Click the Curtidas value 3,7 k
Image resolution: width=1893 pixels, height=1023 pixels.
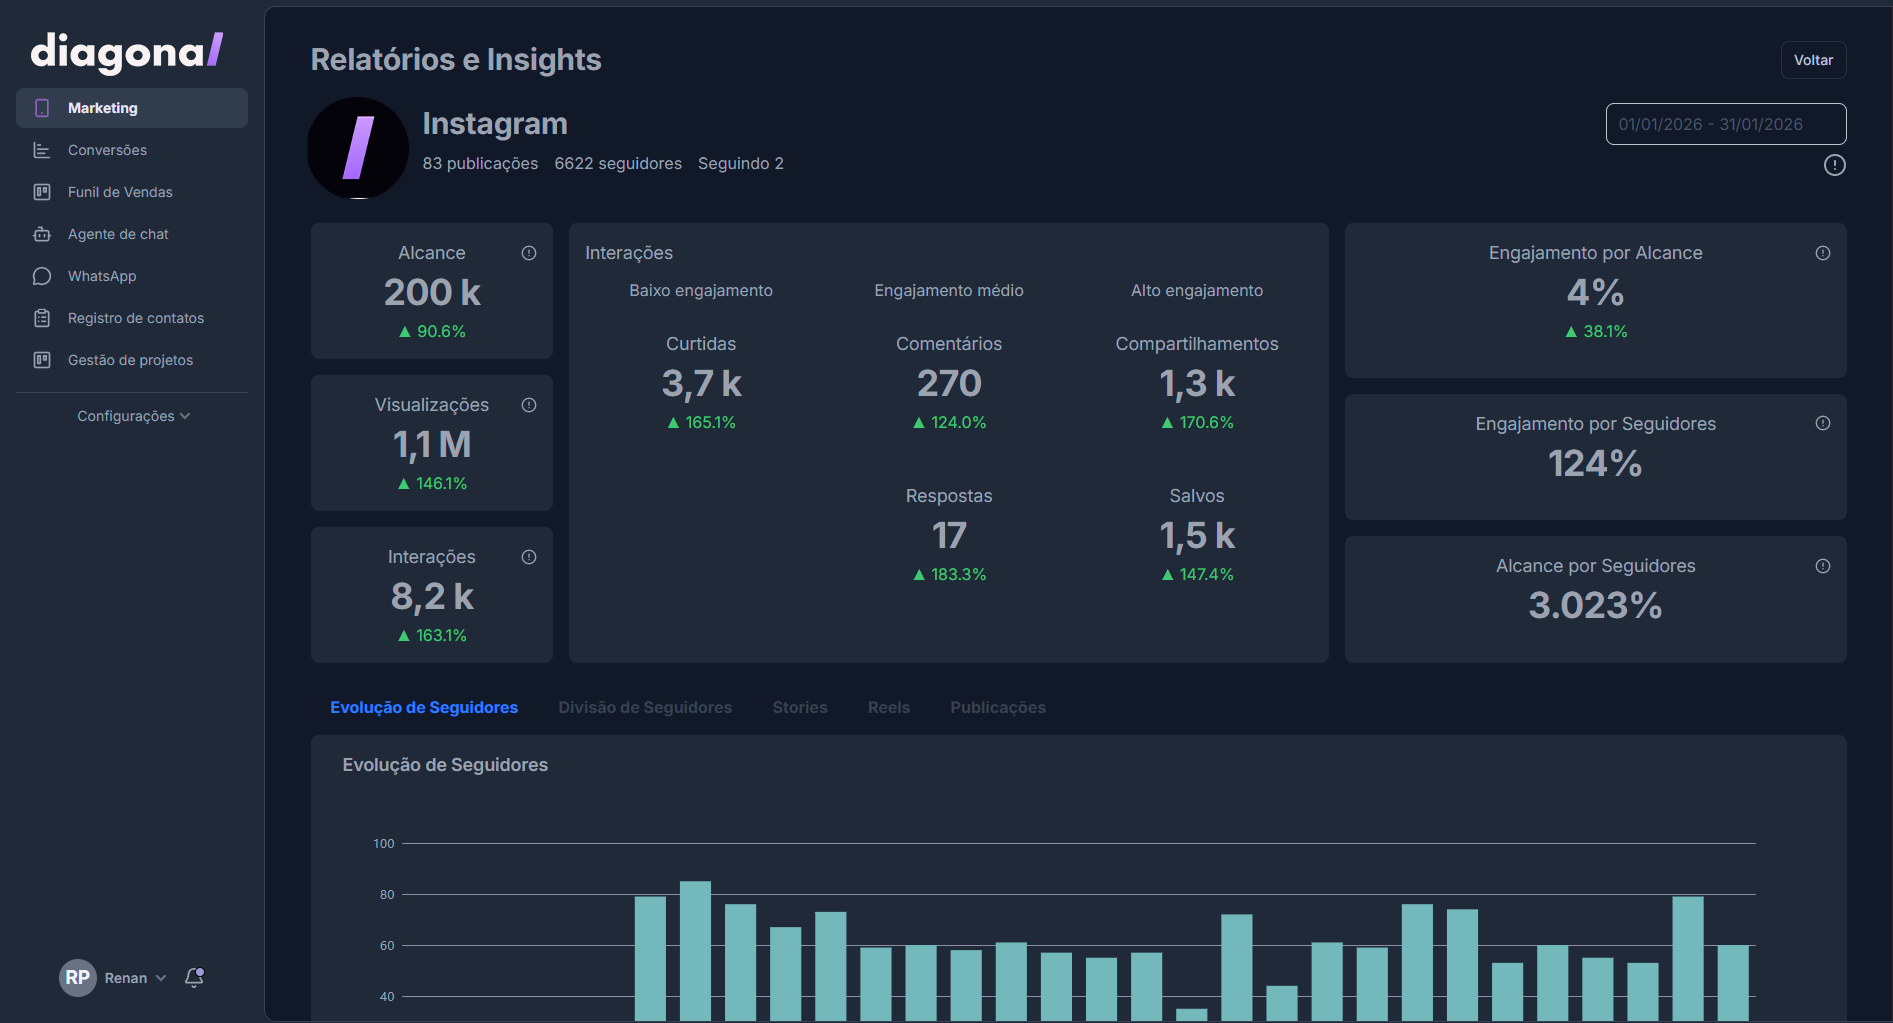coord(701,384)
